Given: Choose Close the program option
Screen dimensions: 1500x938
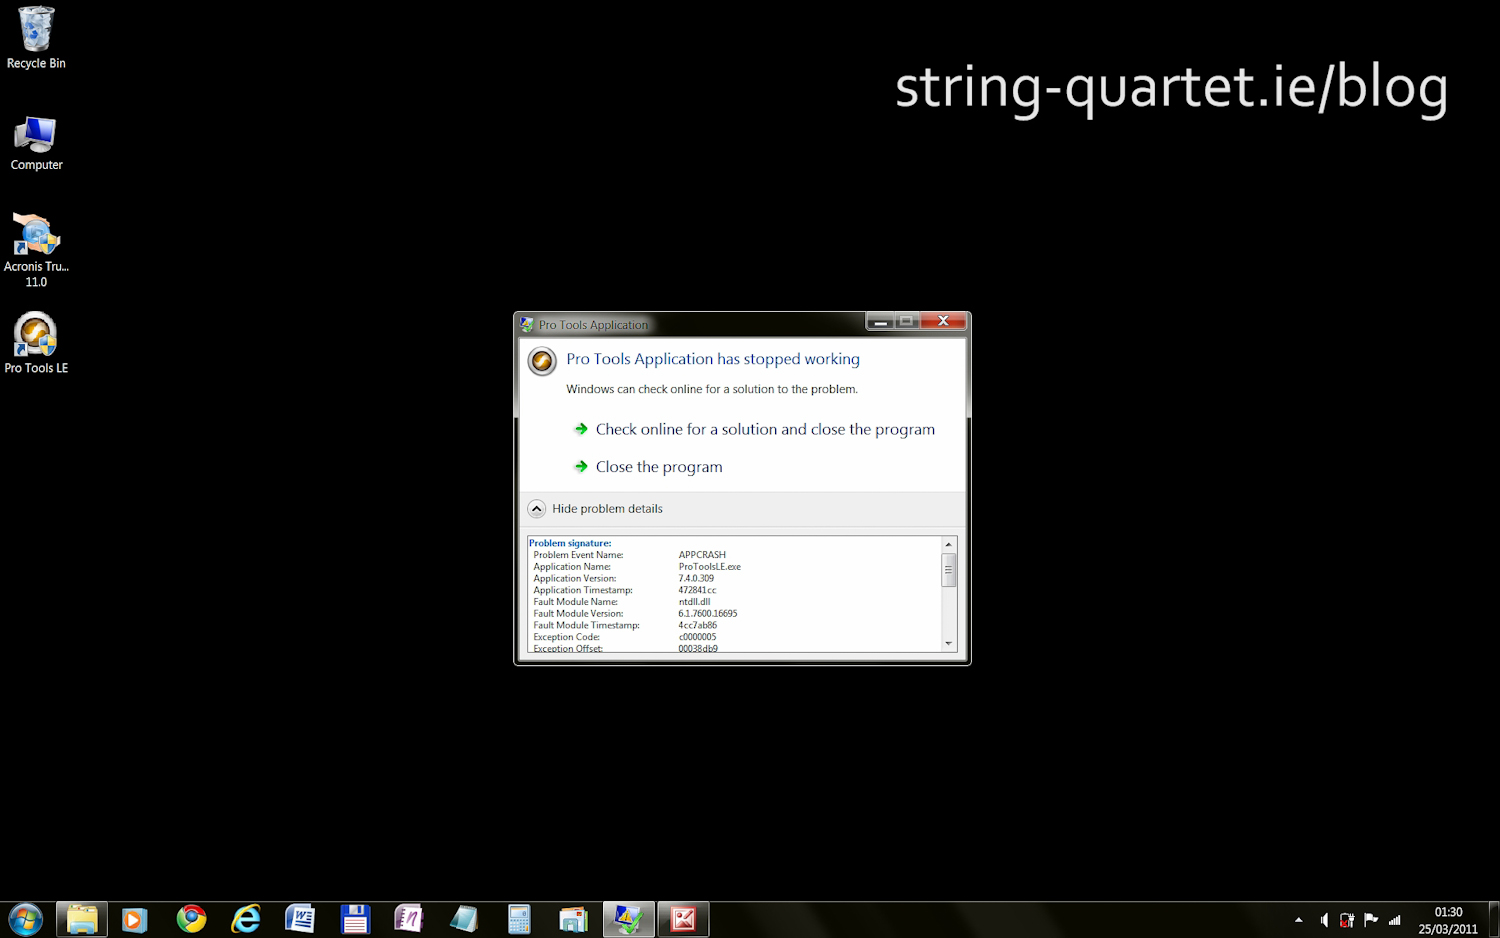Looking at the screenshot, I should 658,467.
